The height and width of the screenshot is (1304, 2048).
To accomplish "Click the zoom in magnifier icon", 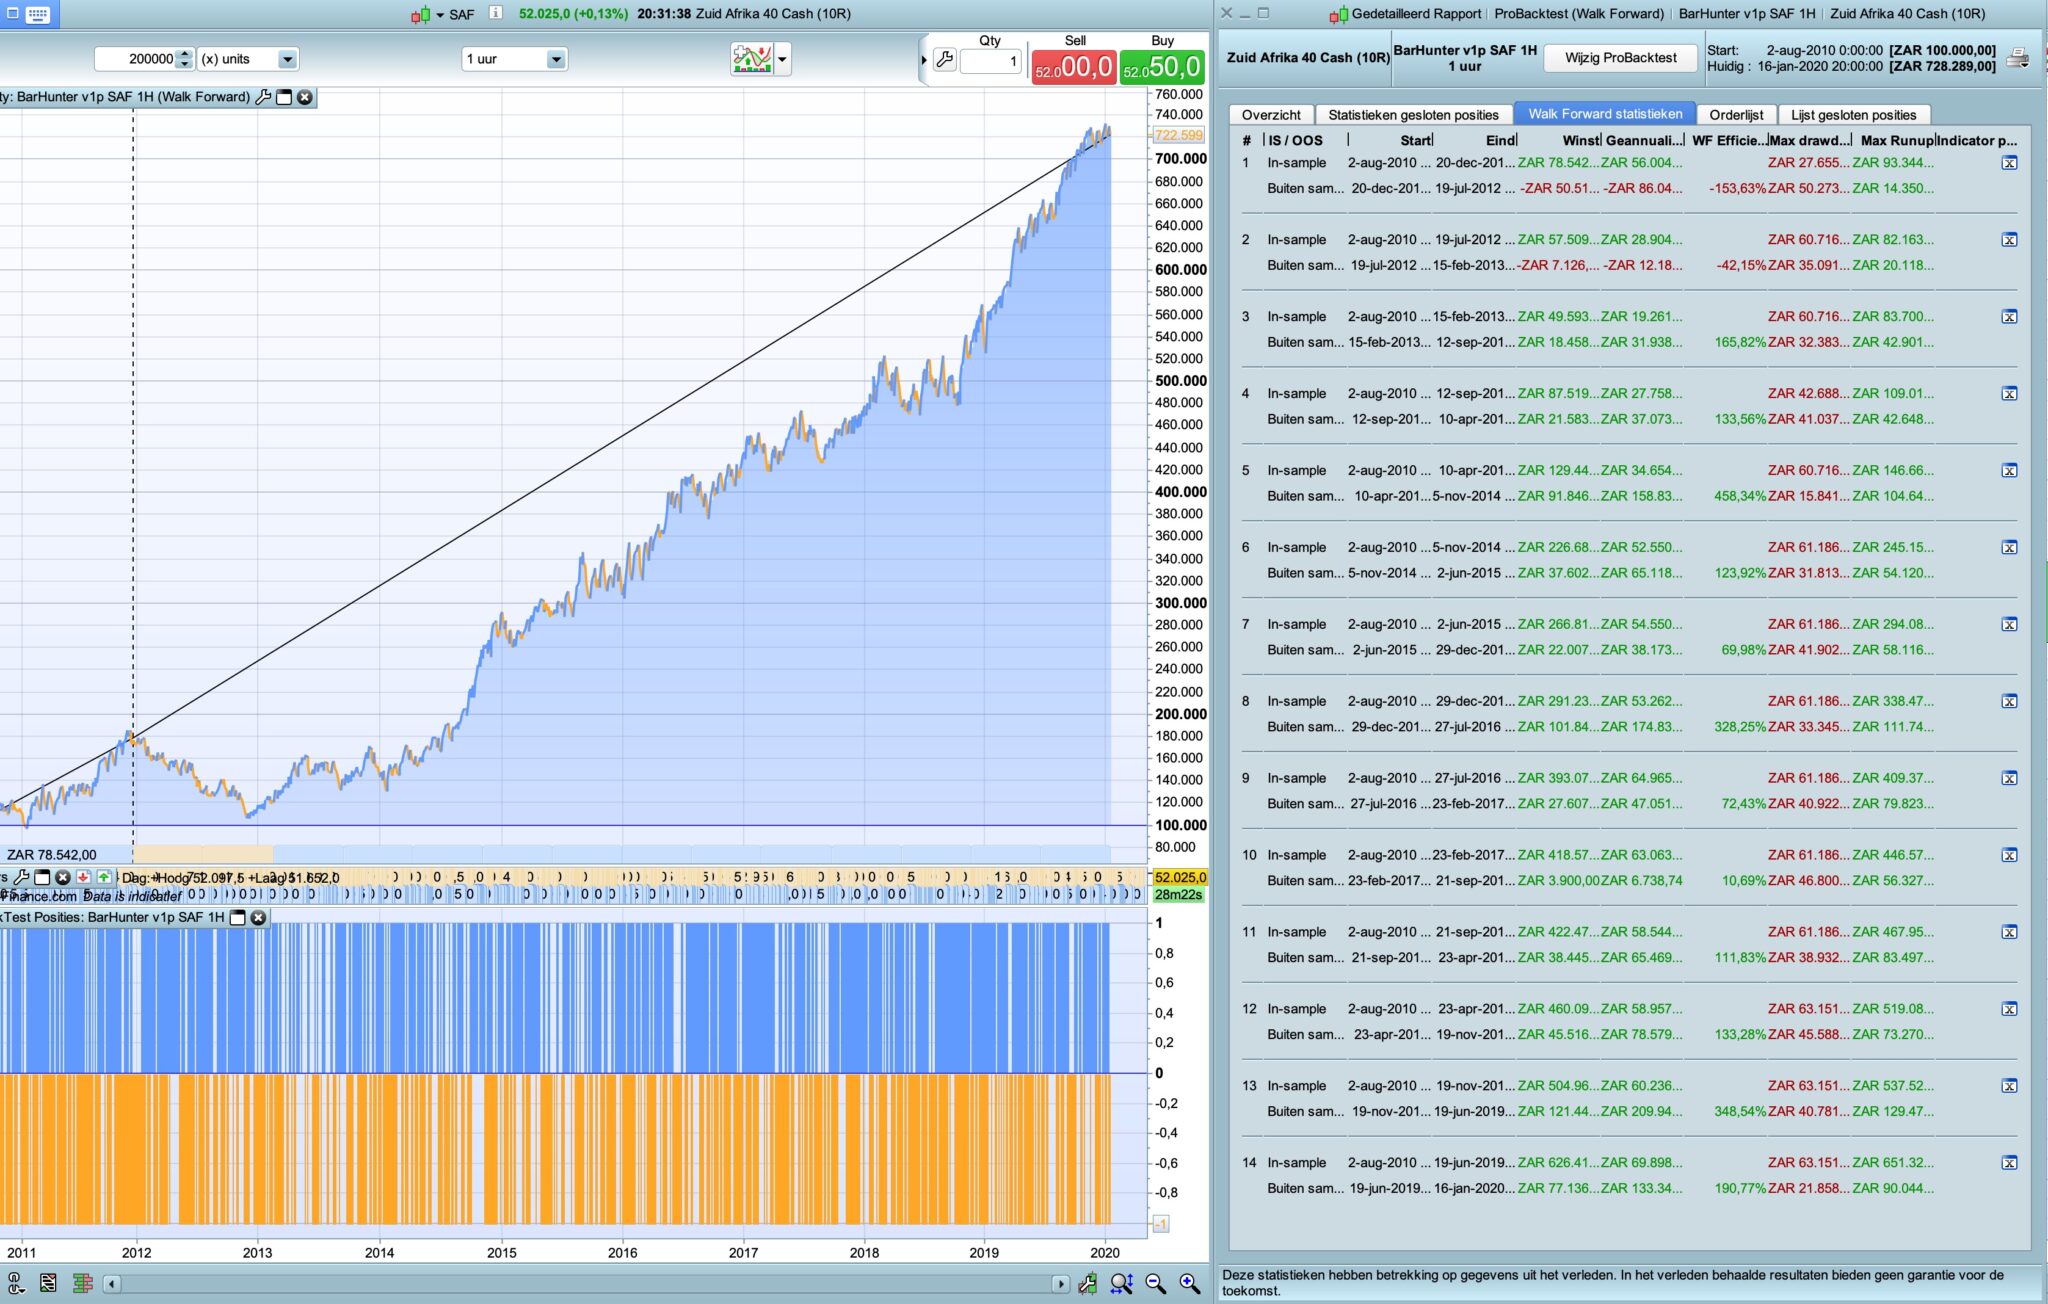I will (x=1189, y=1283).
